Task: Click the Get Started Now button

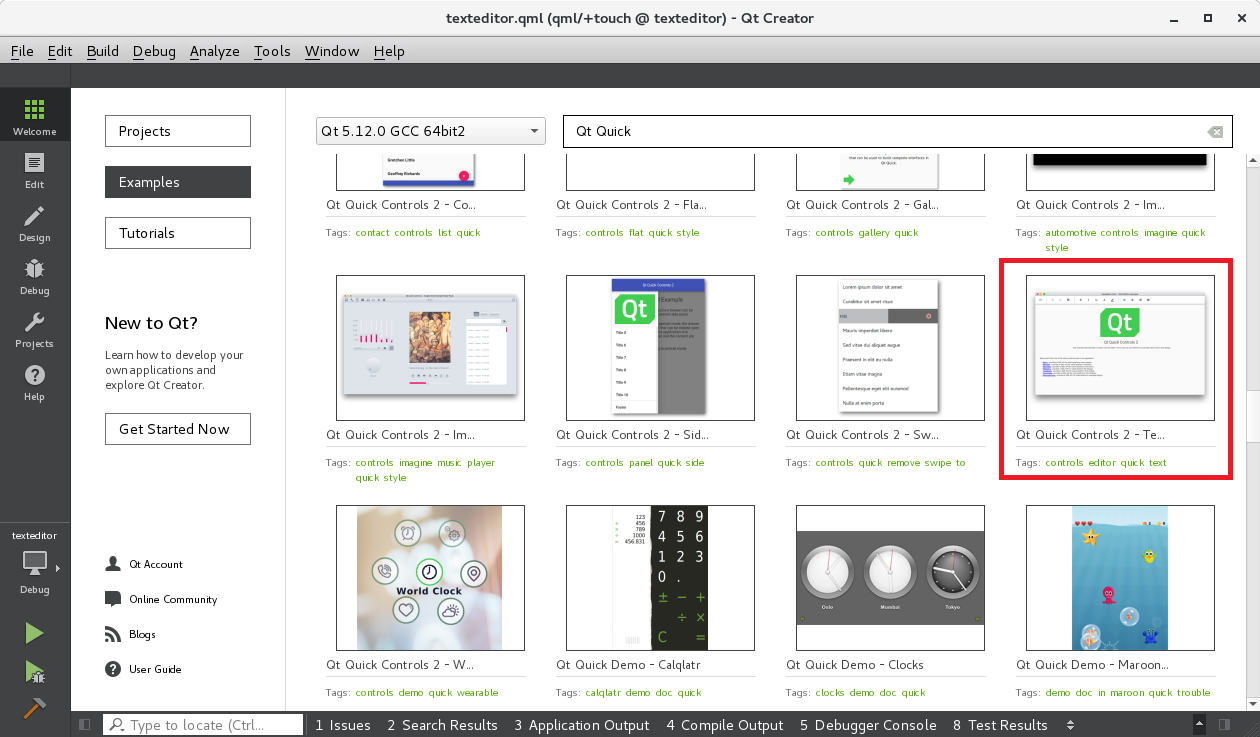Action: [177, 429]
